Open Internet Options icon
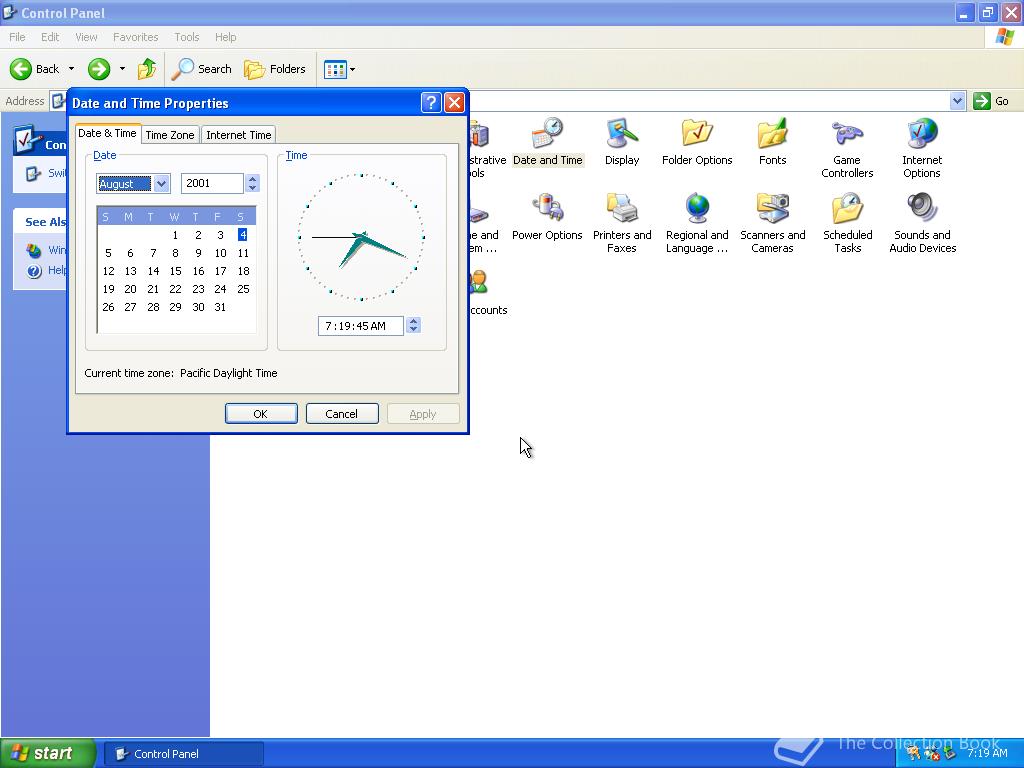Image resolution: width=1024 pixels, height=768 pixels. coord(921,149)
